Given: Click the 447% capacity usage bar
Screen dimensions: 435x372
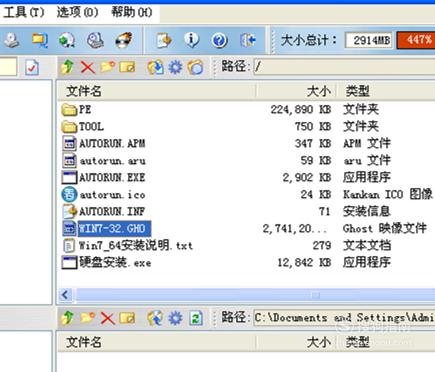Looking at the screenshot, I should pyautogui.click(x=416, y=40).
